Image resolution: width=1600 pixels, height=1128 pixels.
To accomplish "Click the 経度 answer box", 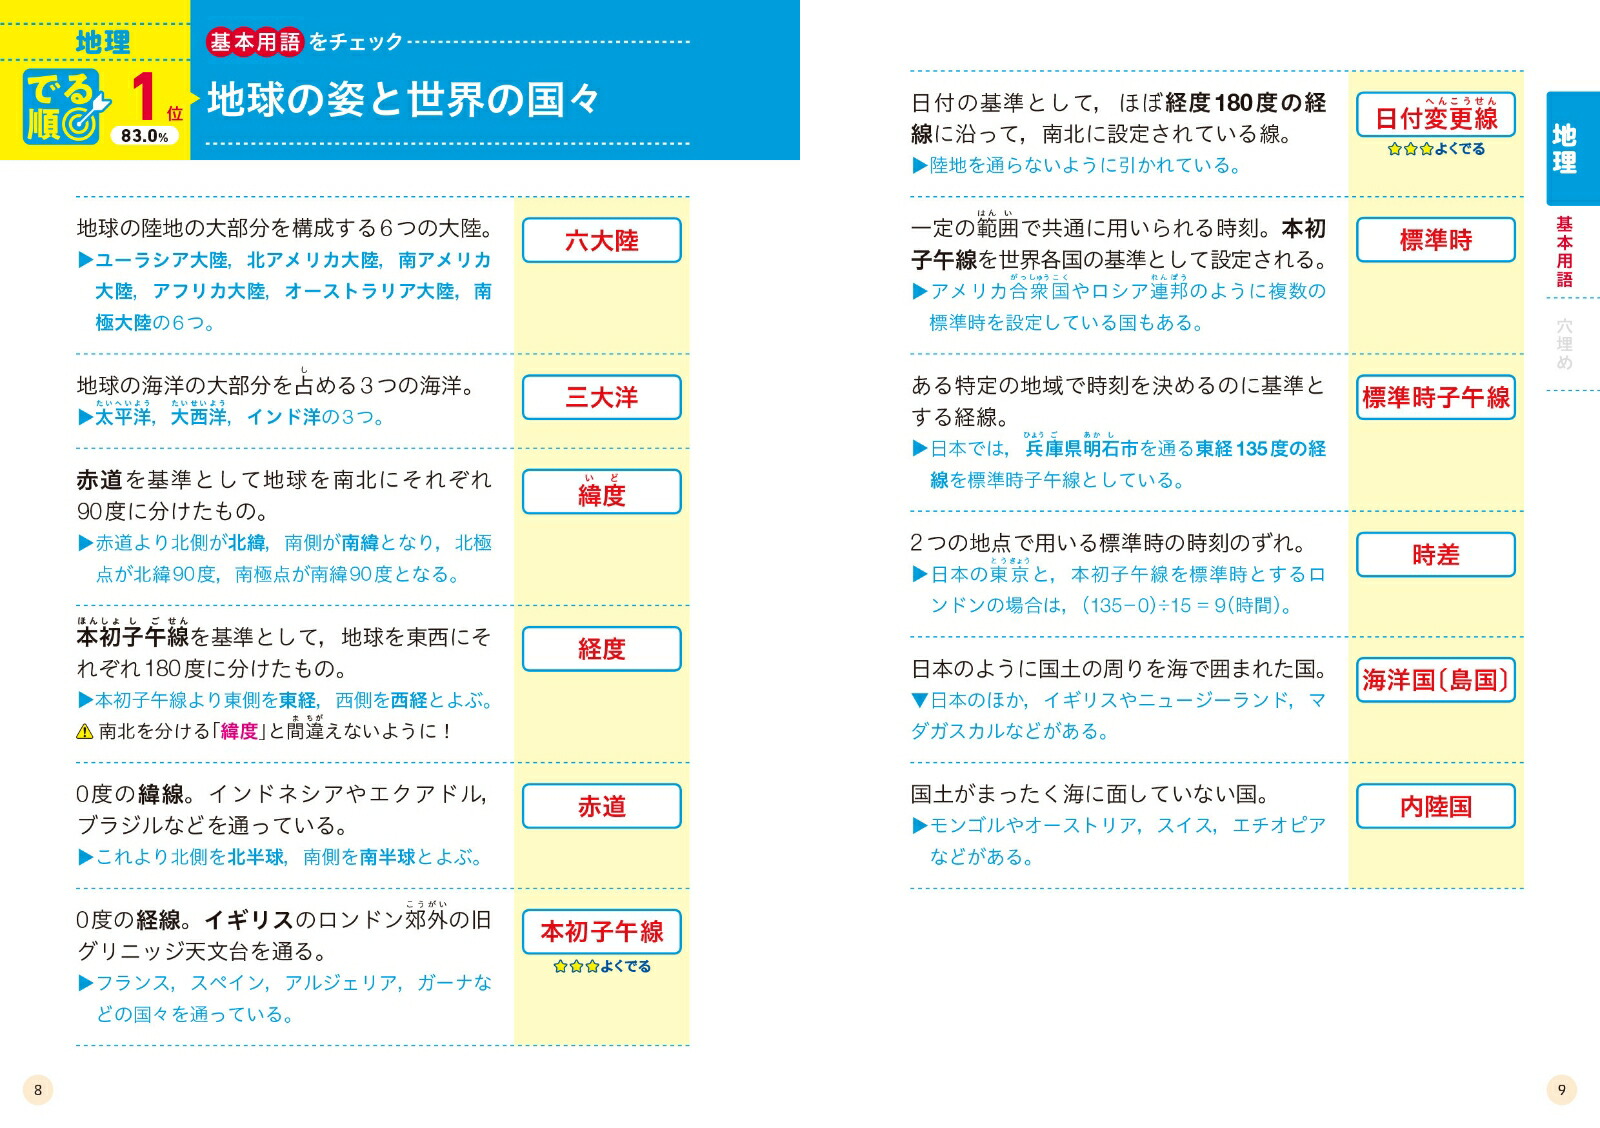I will pyautogui.click(x=601, y=649).
